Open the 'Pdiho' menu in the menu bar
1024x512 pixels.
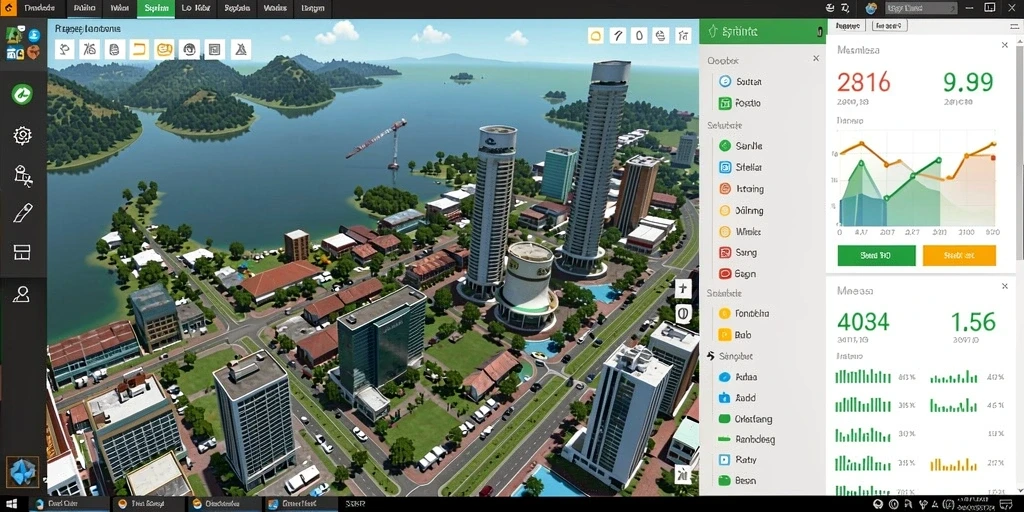click(x=84, y=8)
